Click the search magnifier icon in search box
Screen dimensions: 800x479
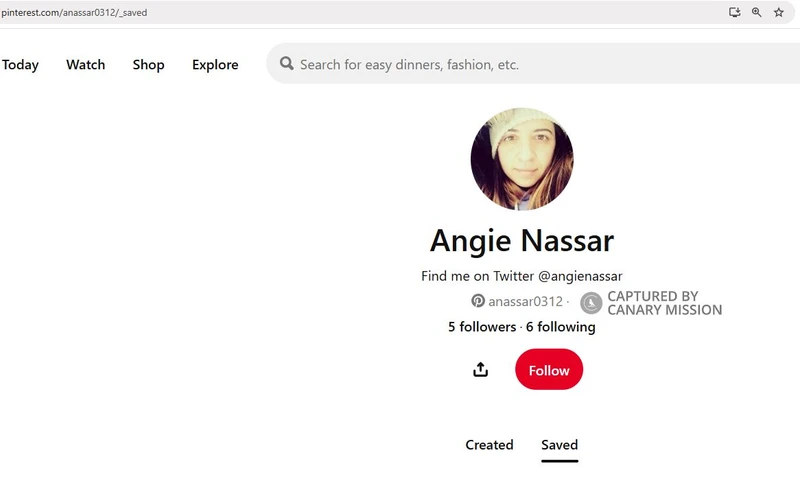287,63
